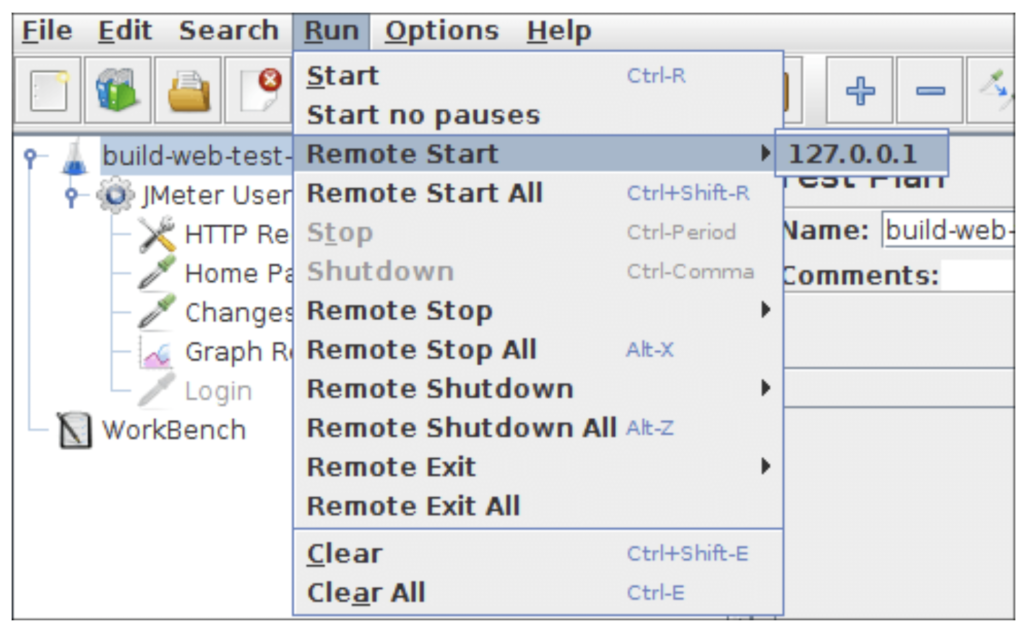Image resolution: width=1024 pixels, height=631 pixels.
Task: Click the dropper toolbar icon
Action: point(1000,88)
